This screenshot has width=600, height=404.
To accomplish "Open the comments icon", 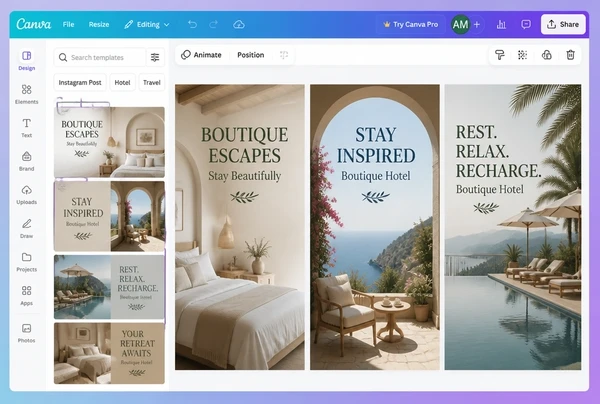I will pyautogui.click(x=526, y=24).
